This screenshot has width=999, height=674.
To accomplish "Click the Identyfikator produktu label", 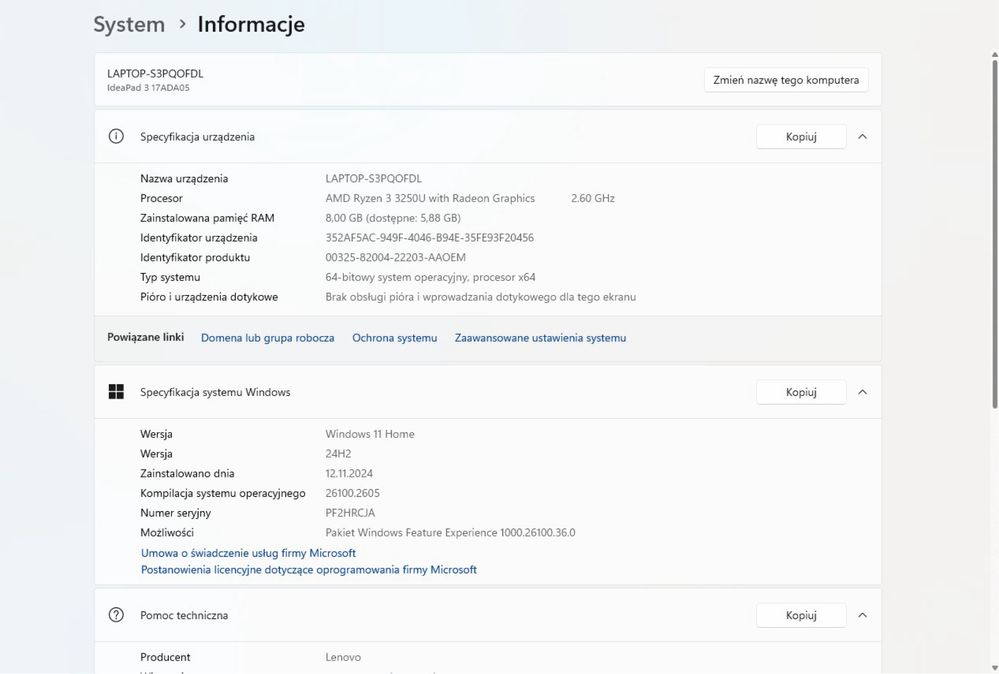I will click(x=195, y=257).
